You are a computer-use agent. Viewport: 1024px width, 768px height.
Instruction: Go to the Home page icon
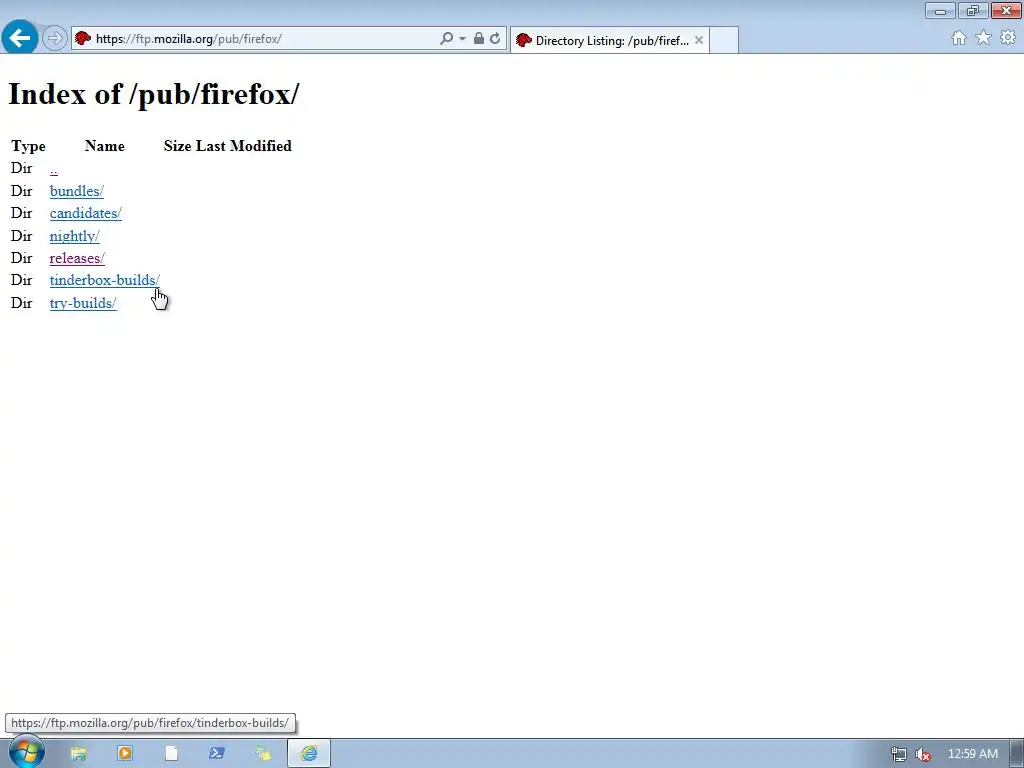point(959,38)
